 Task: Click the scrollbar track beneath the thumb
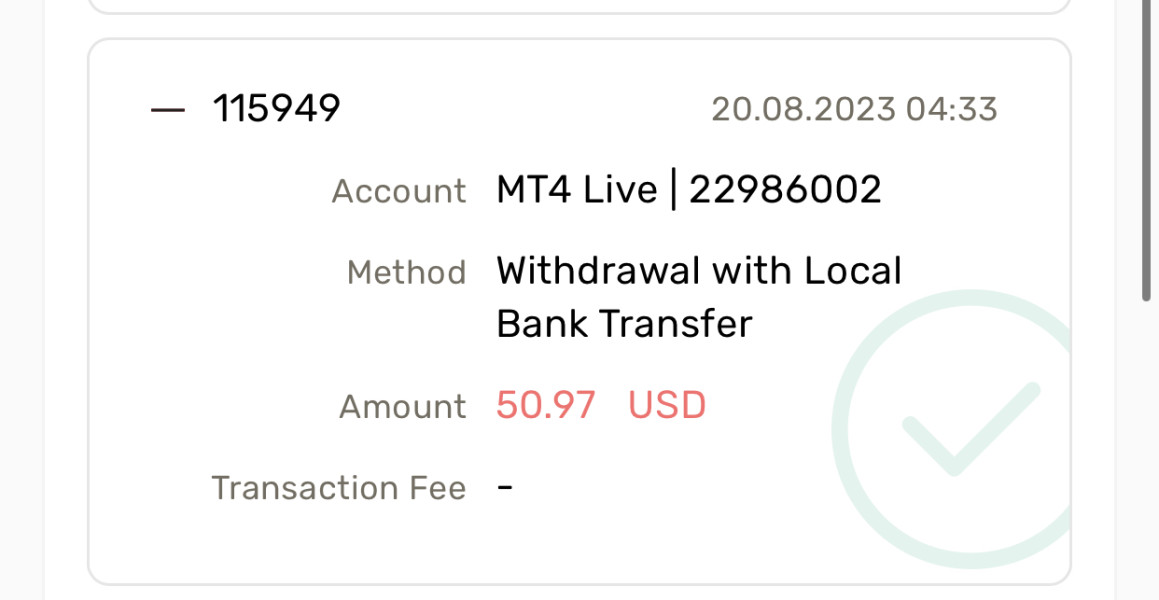click(x=1146, y=450)
